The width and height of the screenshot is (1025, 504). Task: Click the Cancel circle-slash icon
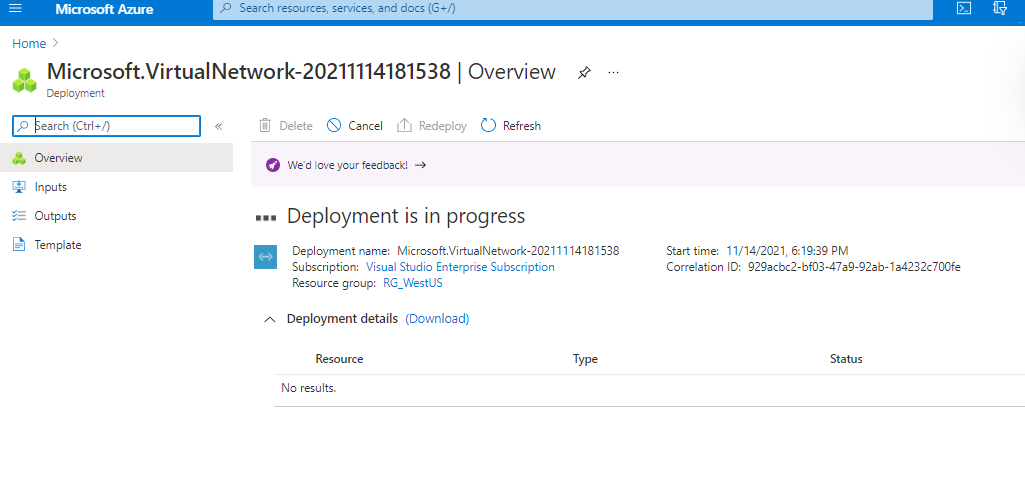coord(334,126)
